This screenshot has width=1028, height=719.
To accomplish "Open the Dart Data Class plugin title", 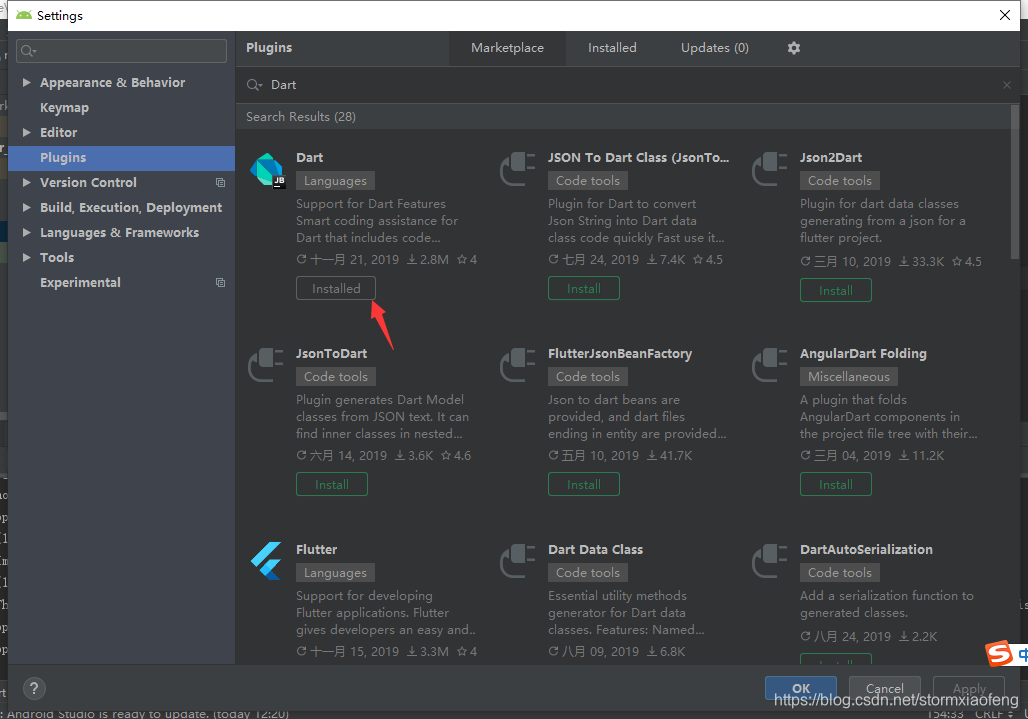I will pos(595,549).
